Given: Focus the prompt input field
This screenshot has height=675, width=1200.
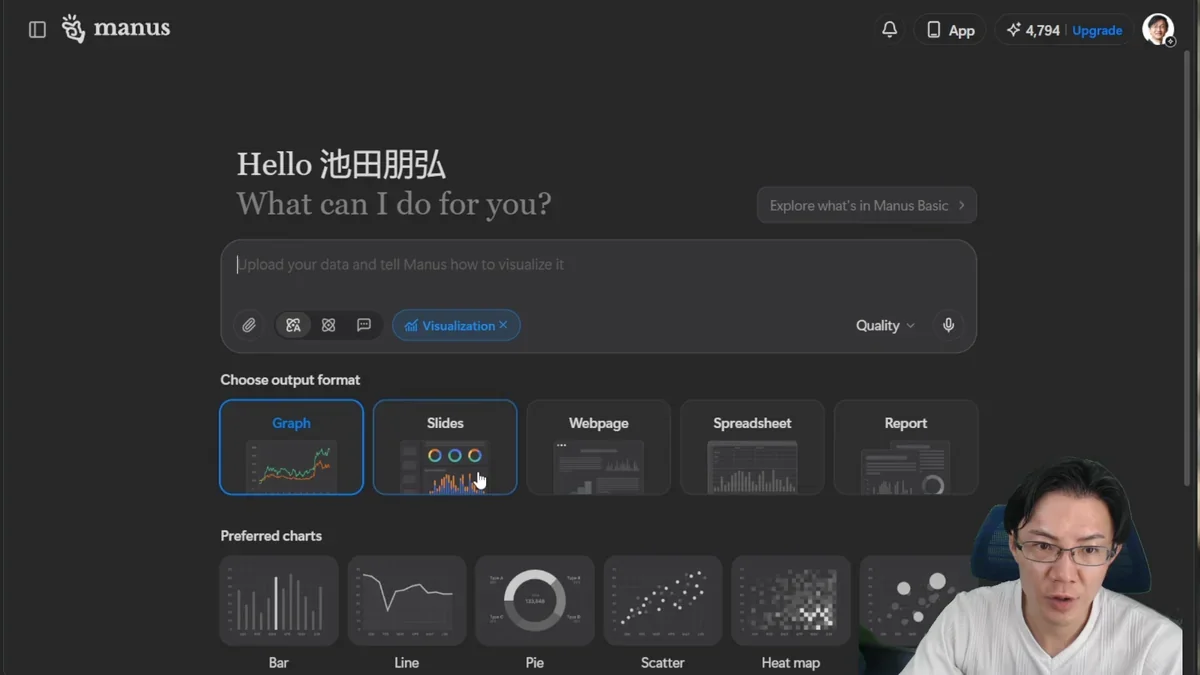Looking at the screenshot, I should pos(598,265).
